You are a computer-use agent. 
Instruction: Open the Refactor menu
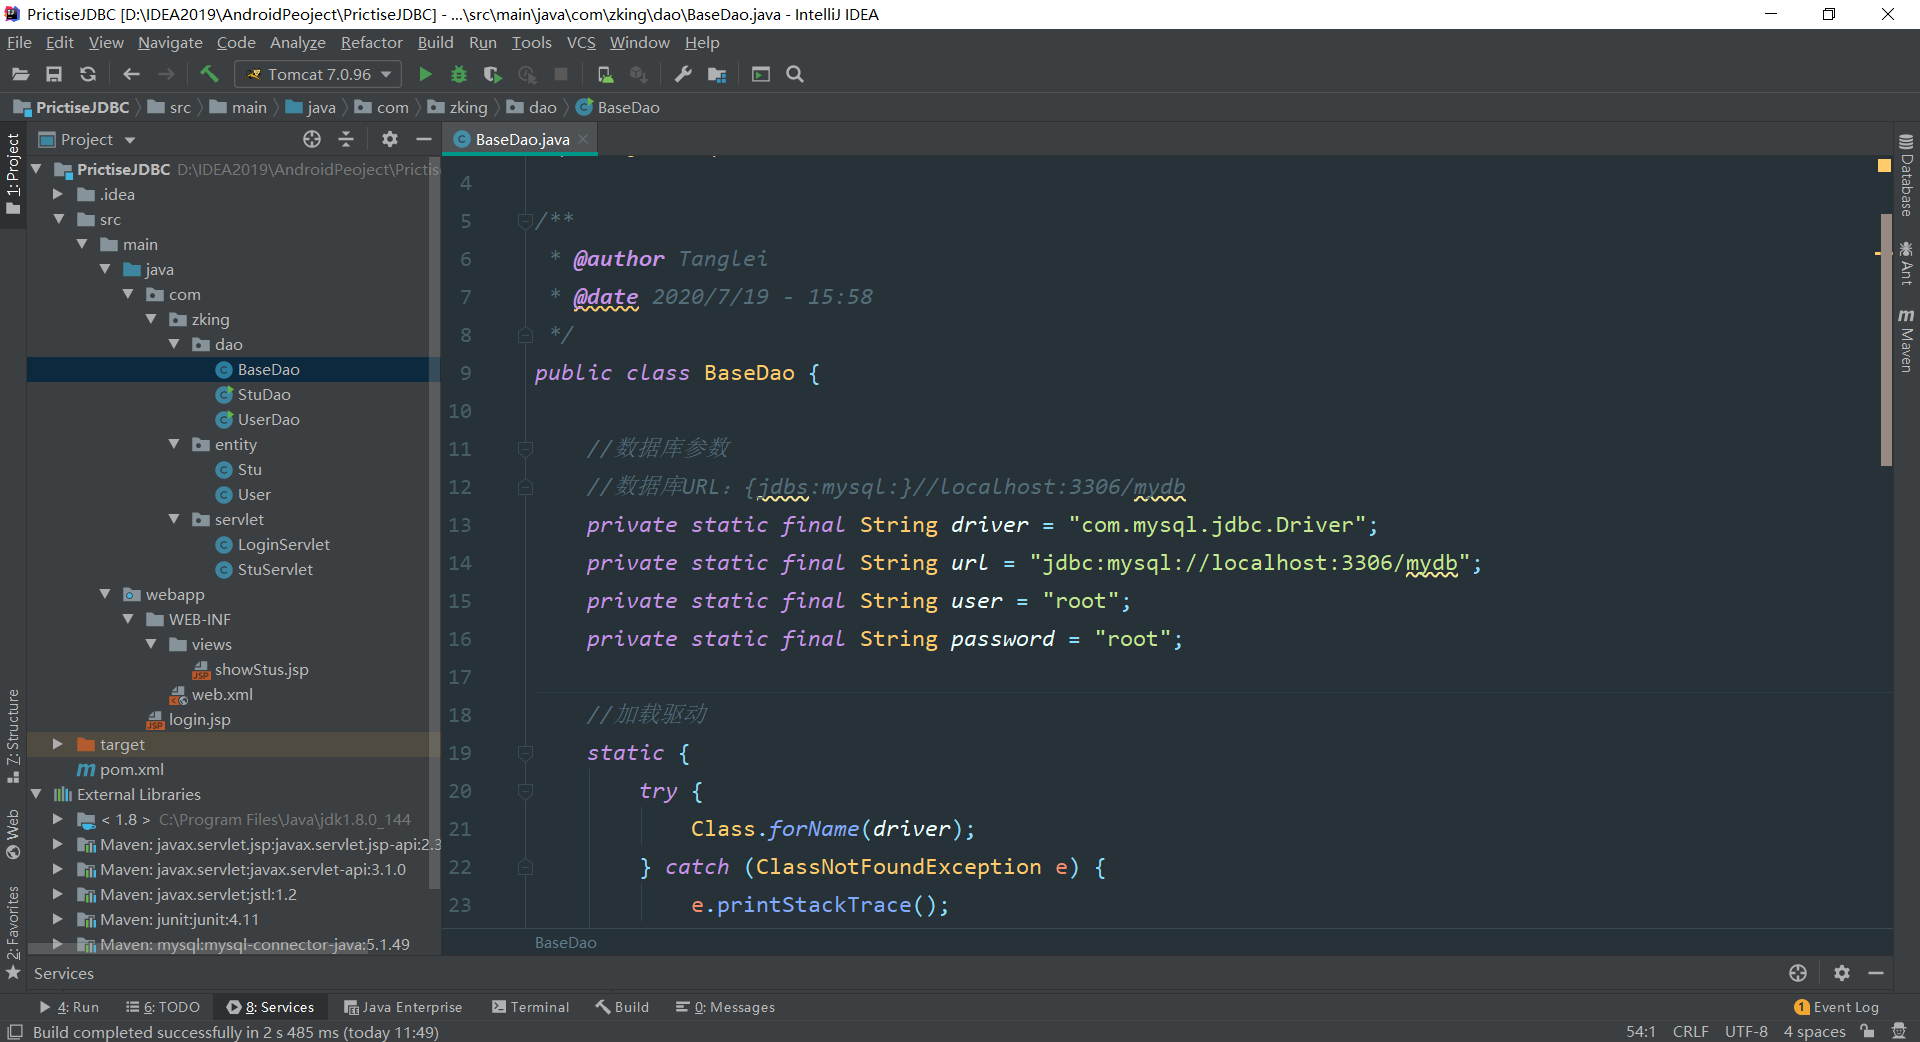point(371,42)
